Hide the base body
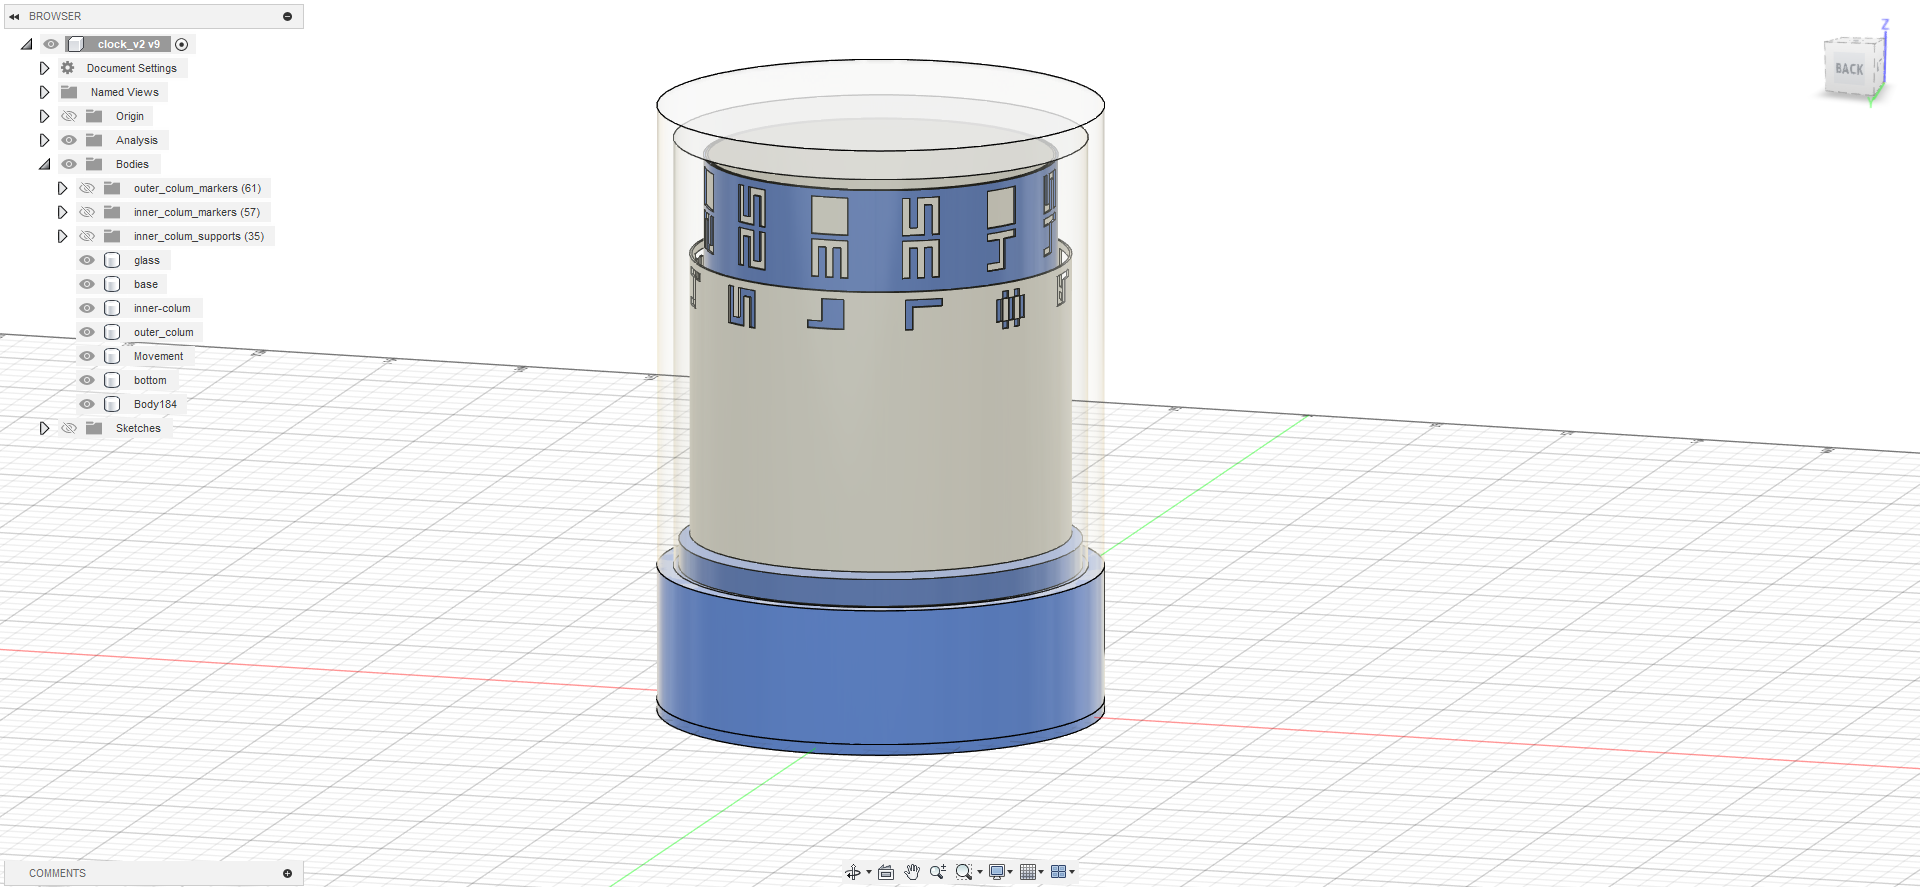The height and width of the screenshot is (887, 1920). (87, 284)
